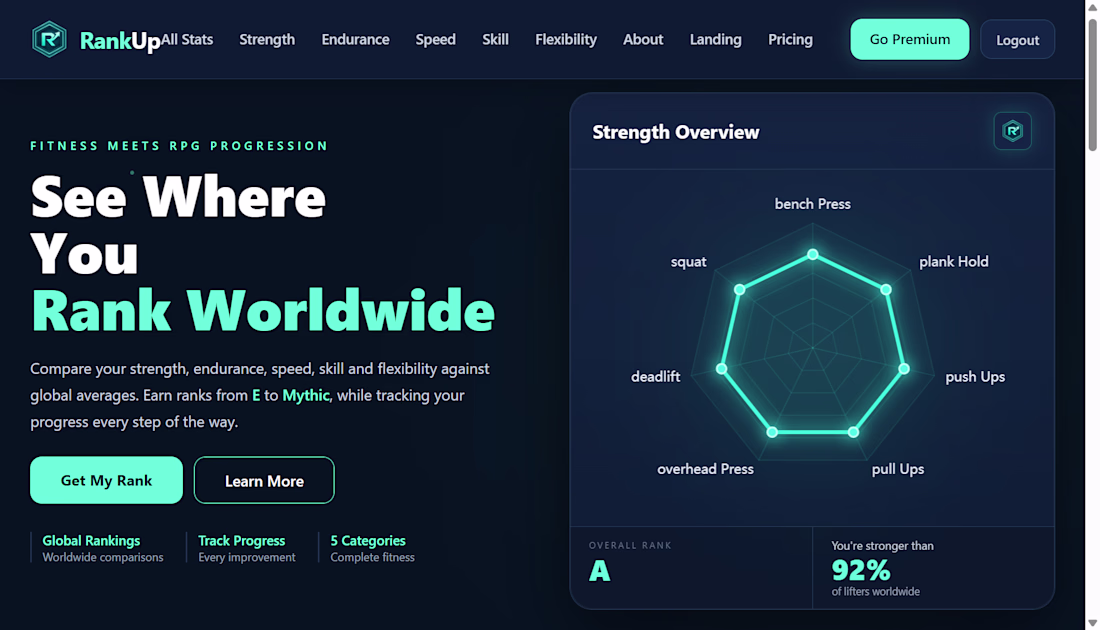Click the push Ups axis label

975,377
